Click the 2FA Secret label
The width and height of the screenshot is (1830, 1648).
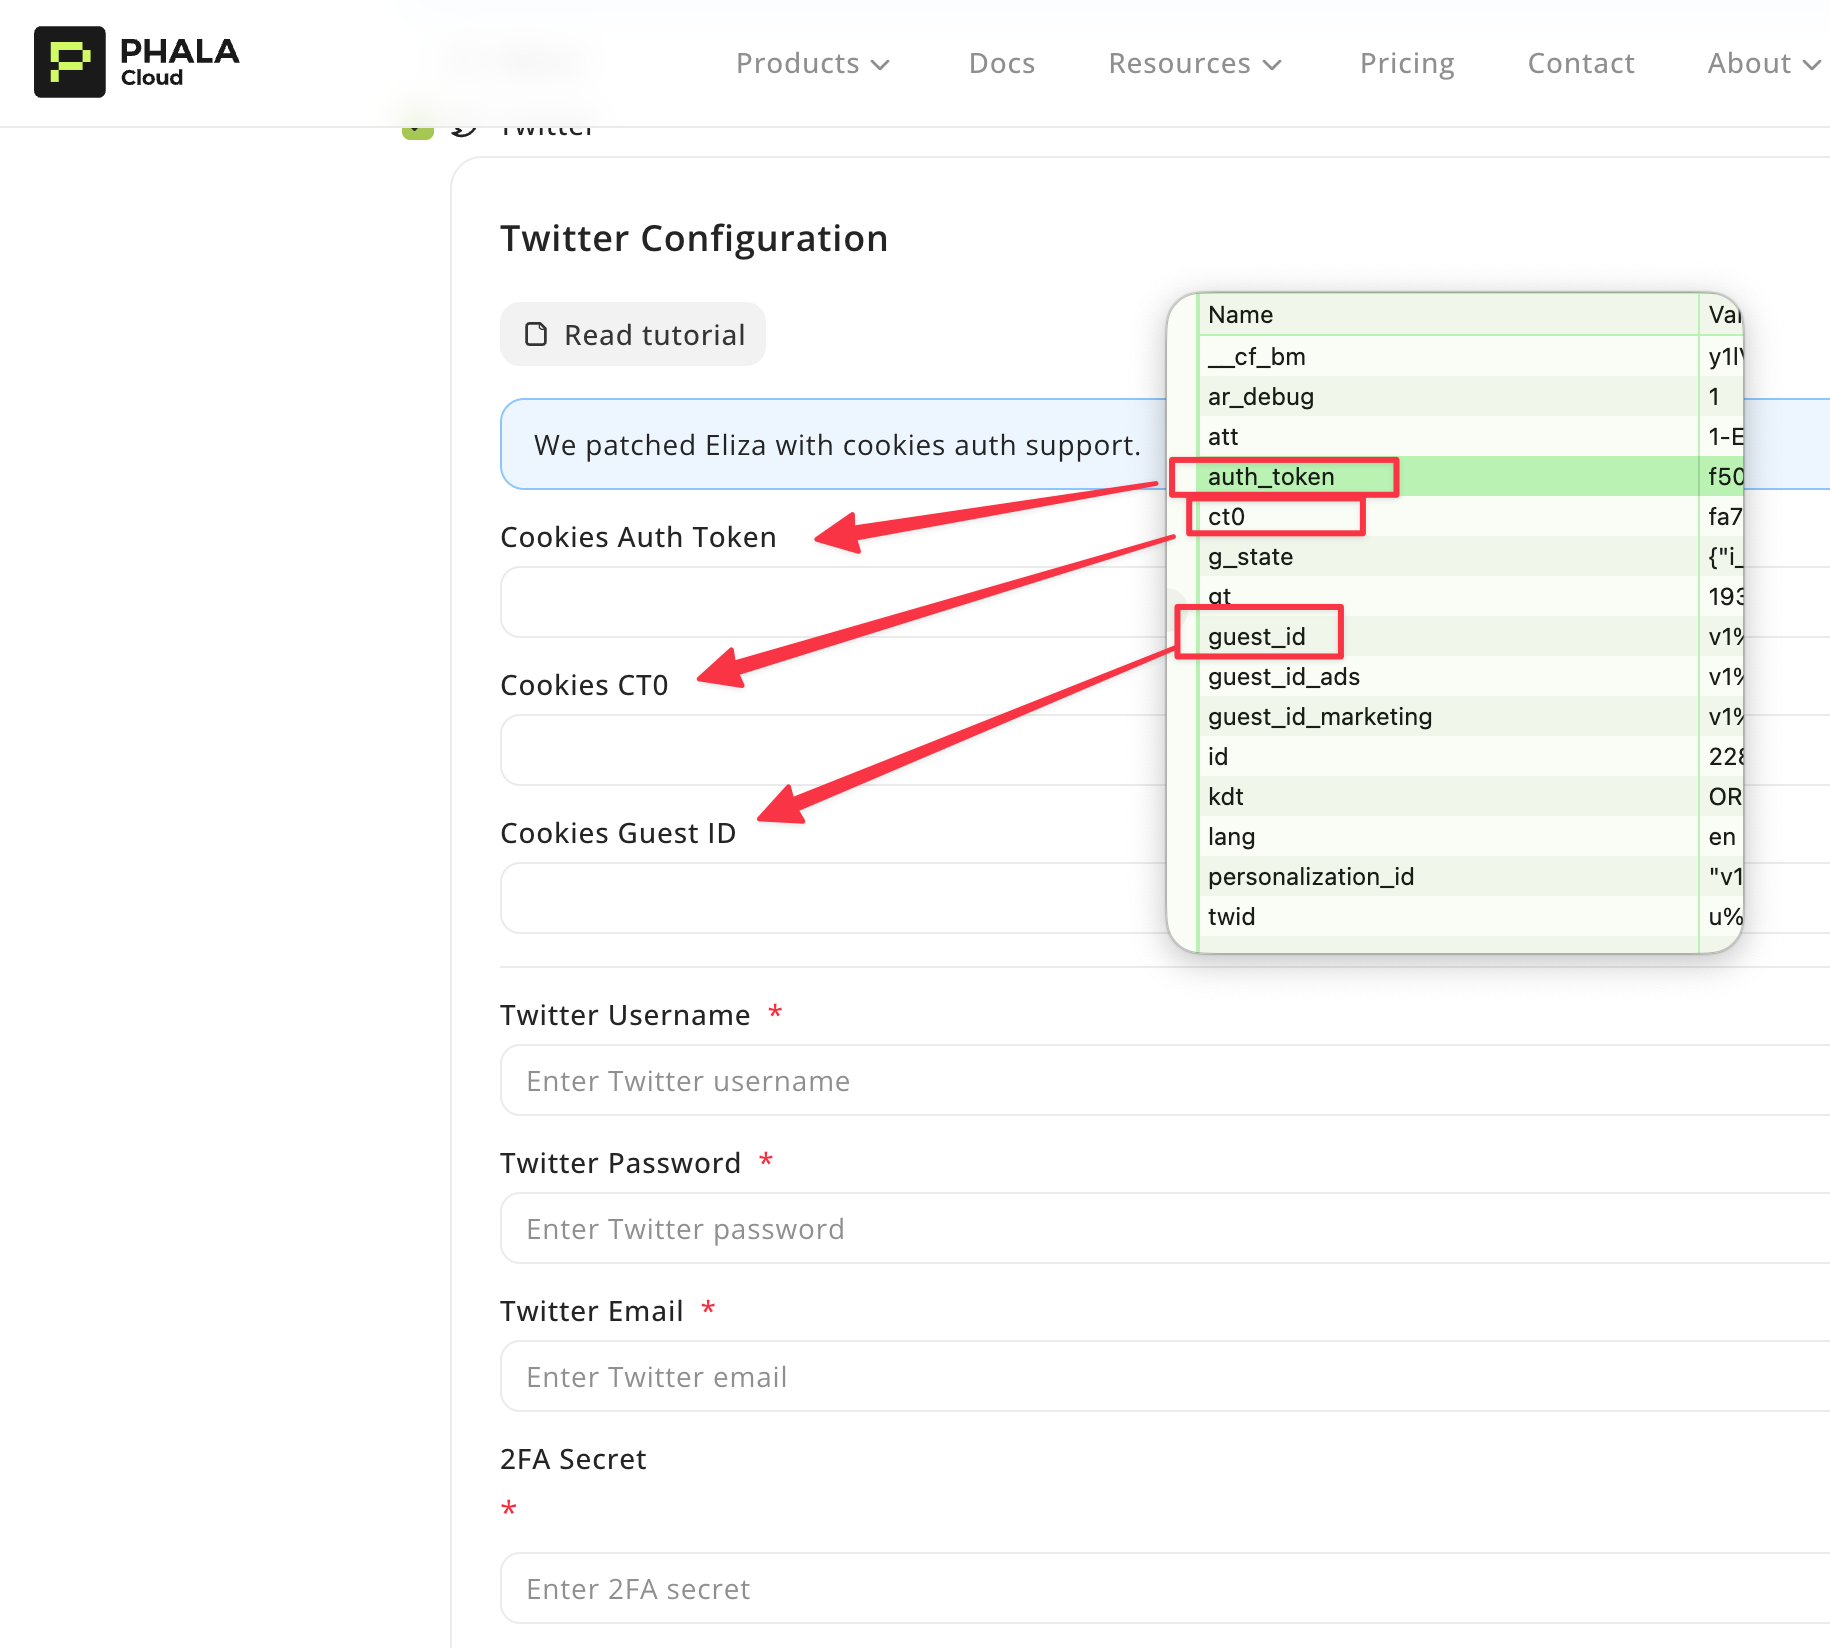pos(573,1459)
